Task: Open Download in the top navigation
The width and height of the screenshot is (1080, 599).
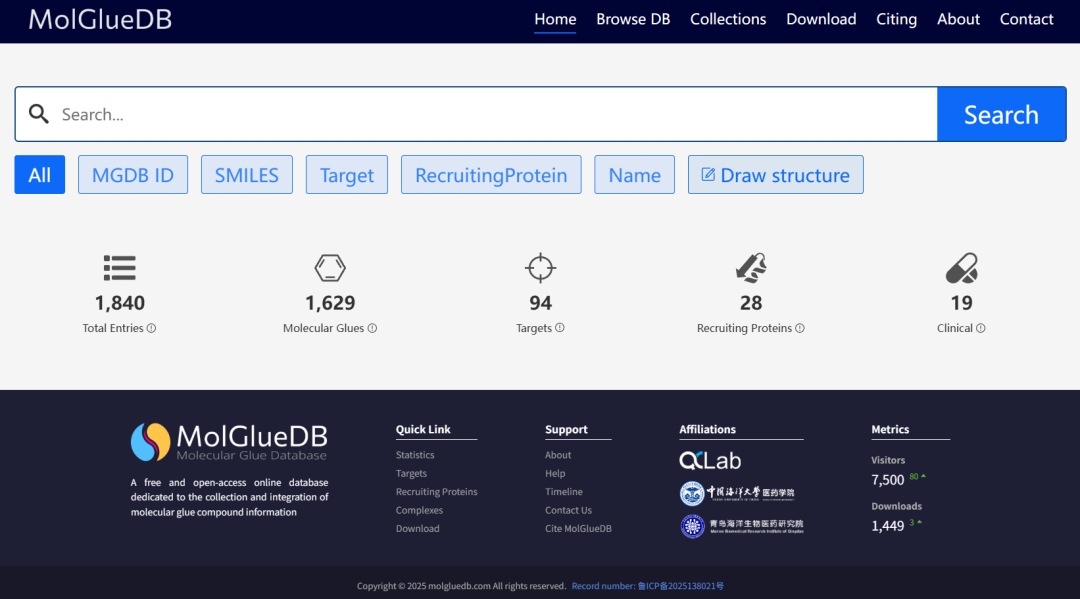Action: tap(821, 19)
